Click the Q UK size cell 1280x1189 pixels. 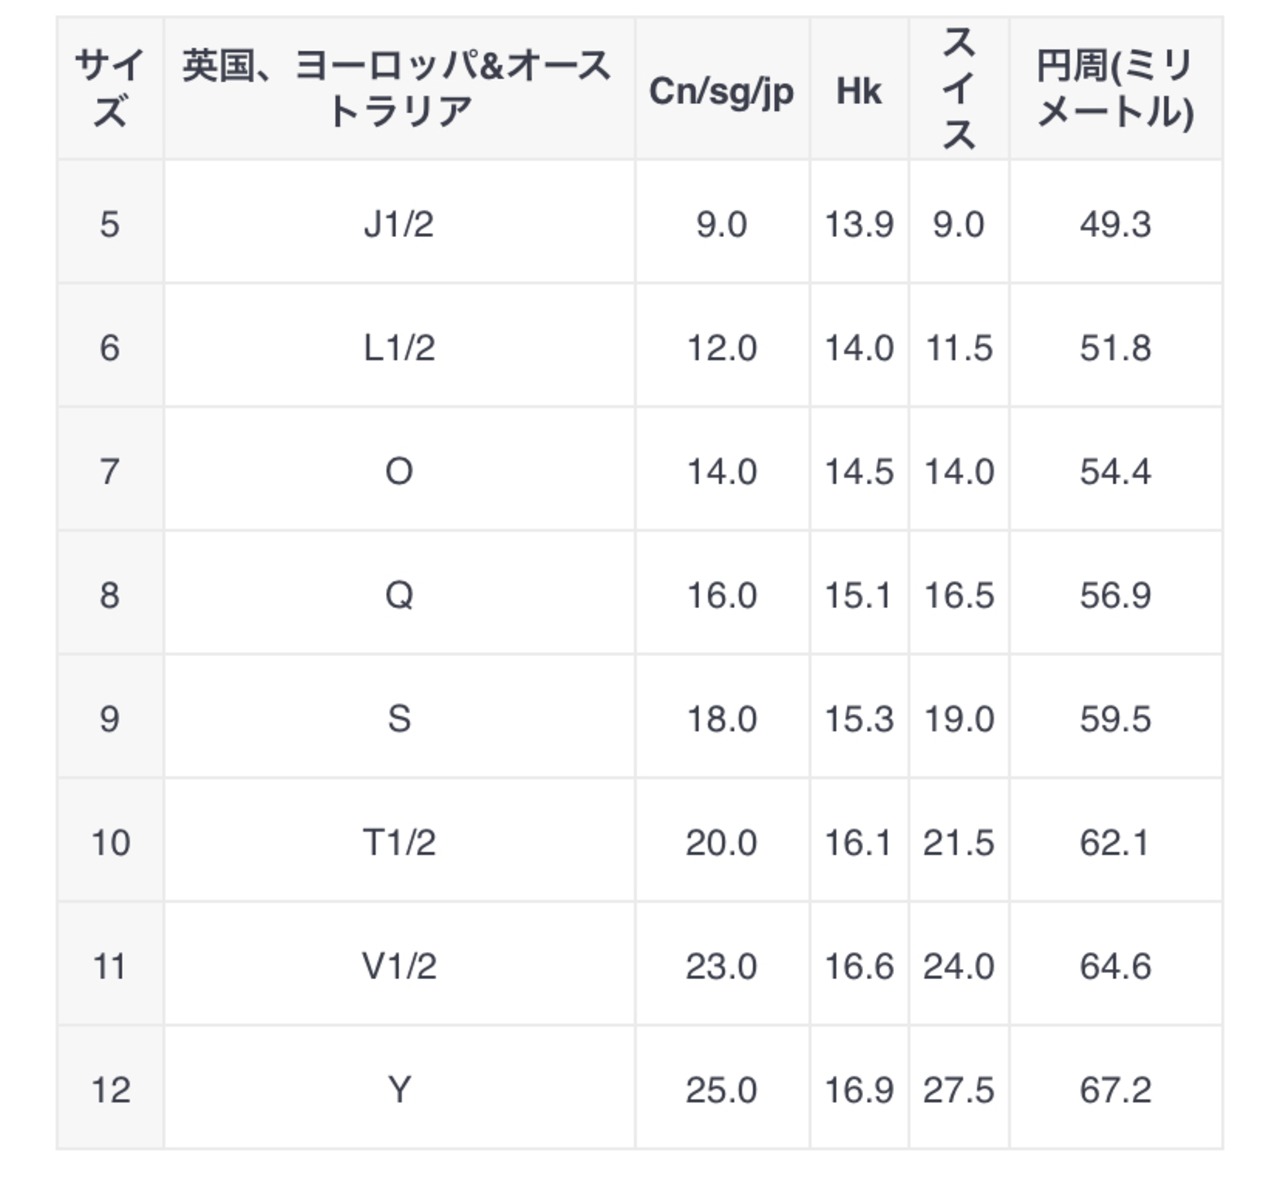[398, 595]
